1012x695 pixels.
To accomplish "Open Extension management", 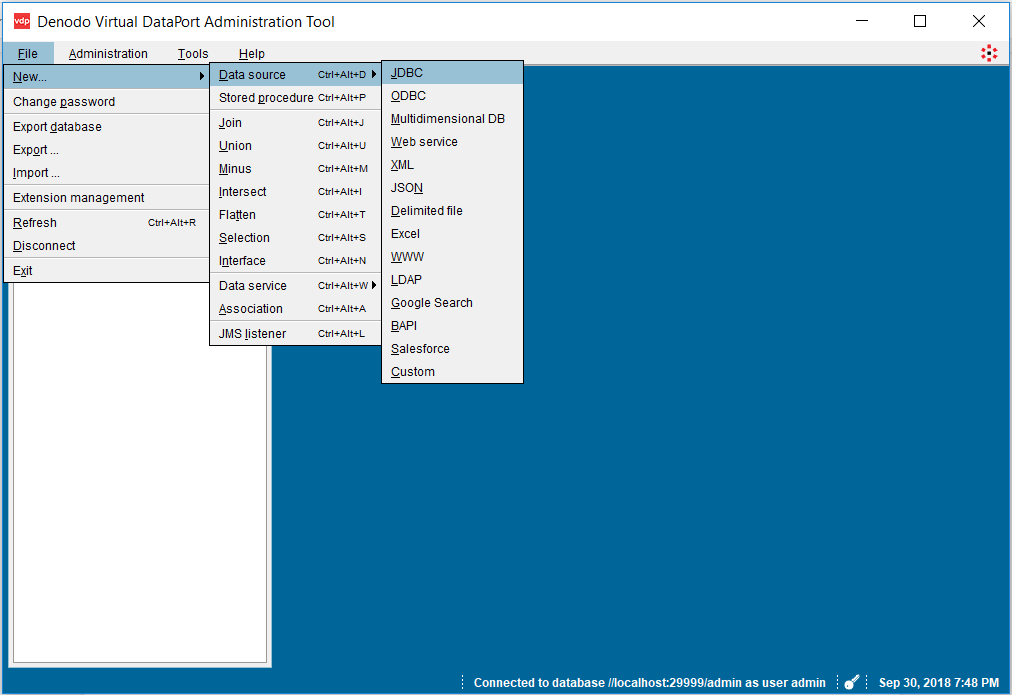I will 106,197.
